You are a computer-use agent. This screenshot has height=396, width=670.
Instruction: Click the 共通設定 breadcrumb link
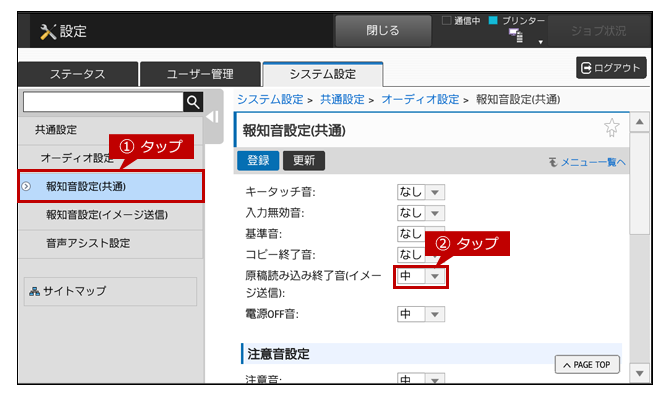342,100
